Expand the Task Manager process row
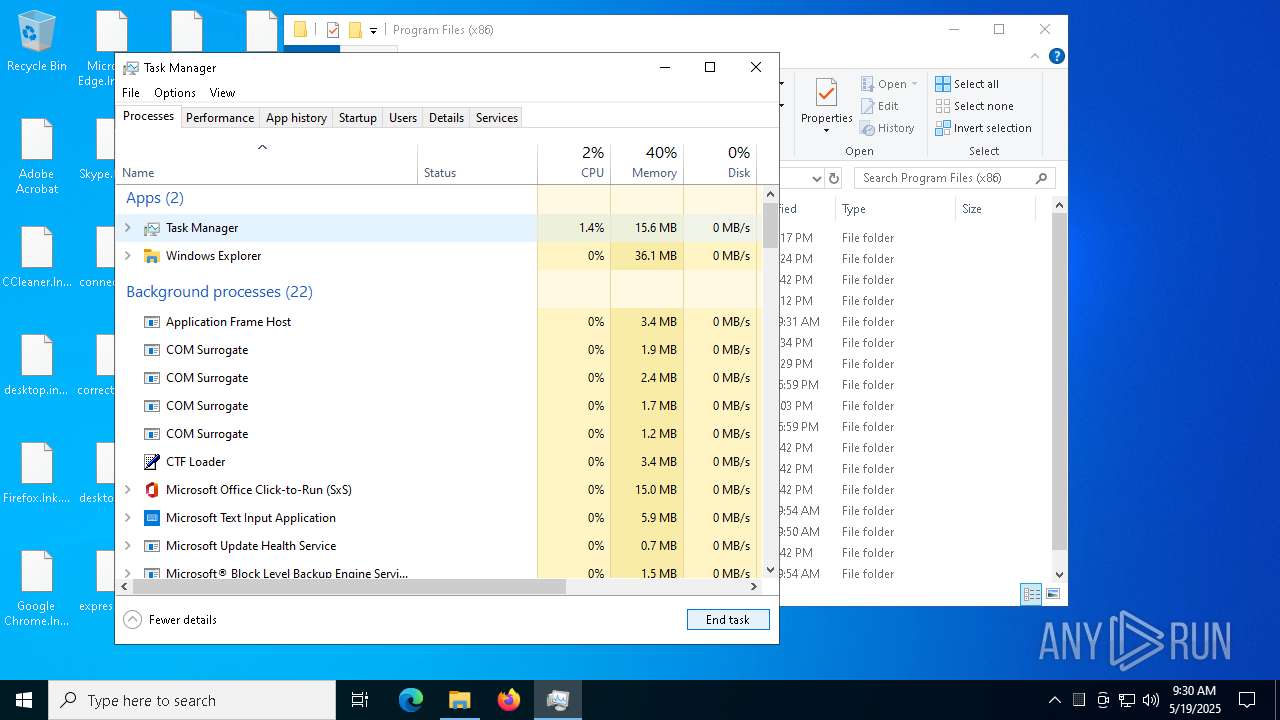 [x=127, y=228]
